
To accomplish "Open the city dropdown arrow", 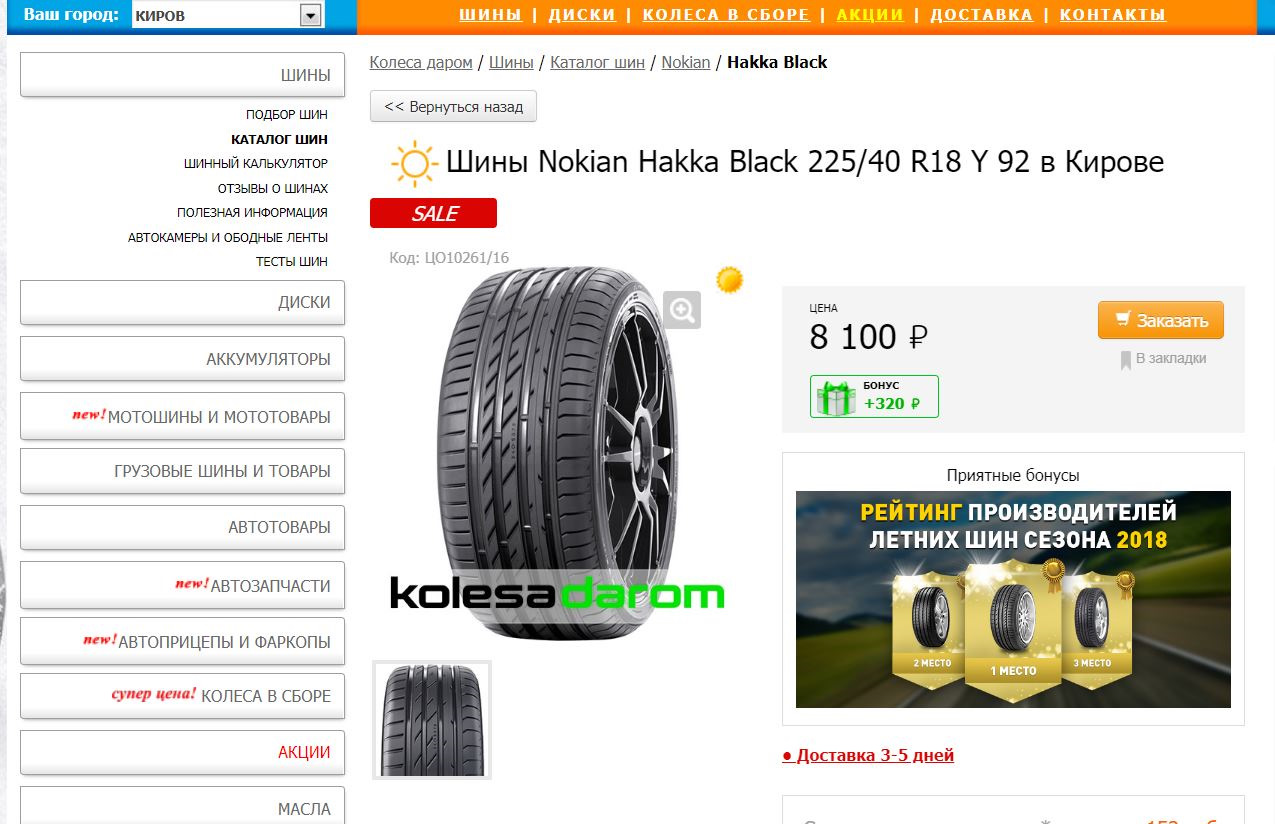I will [x=311, y=15].
